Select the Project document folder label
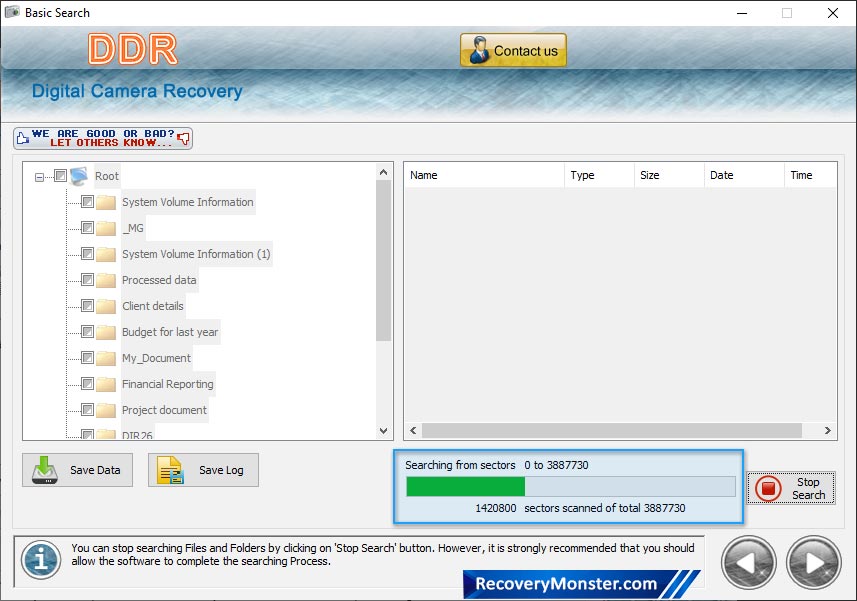Screen dimensions: 857x601 (x=165, y=410)
